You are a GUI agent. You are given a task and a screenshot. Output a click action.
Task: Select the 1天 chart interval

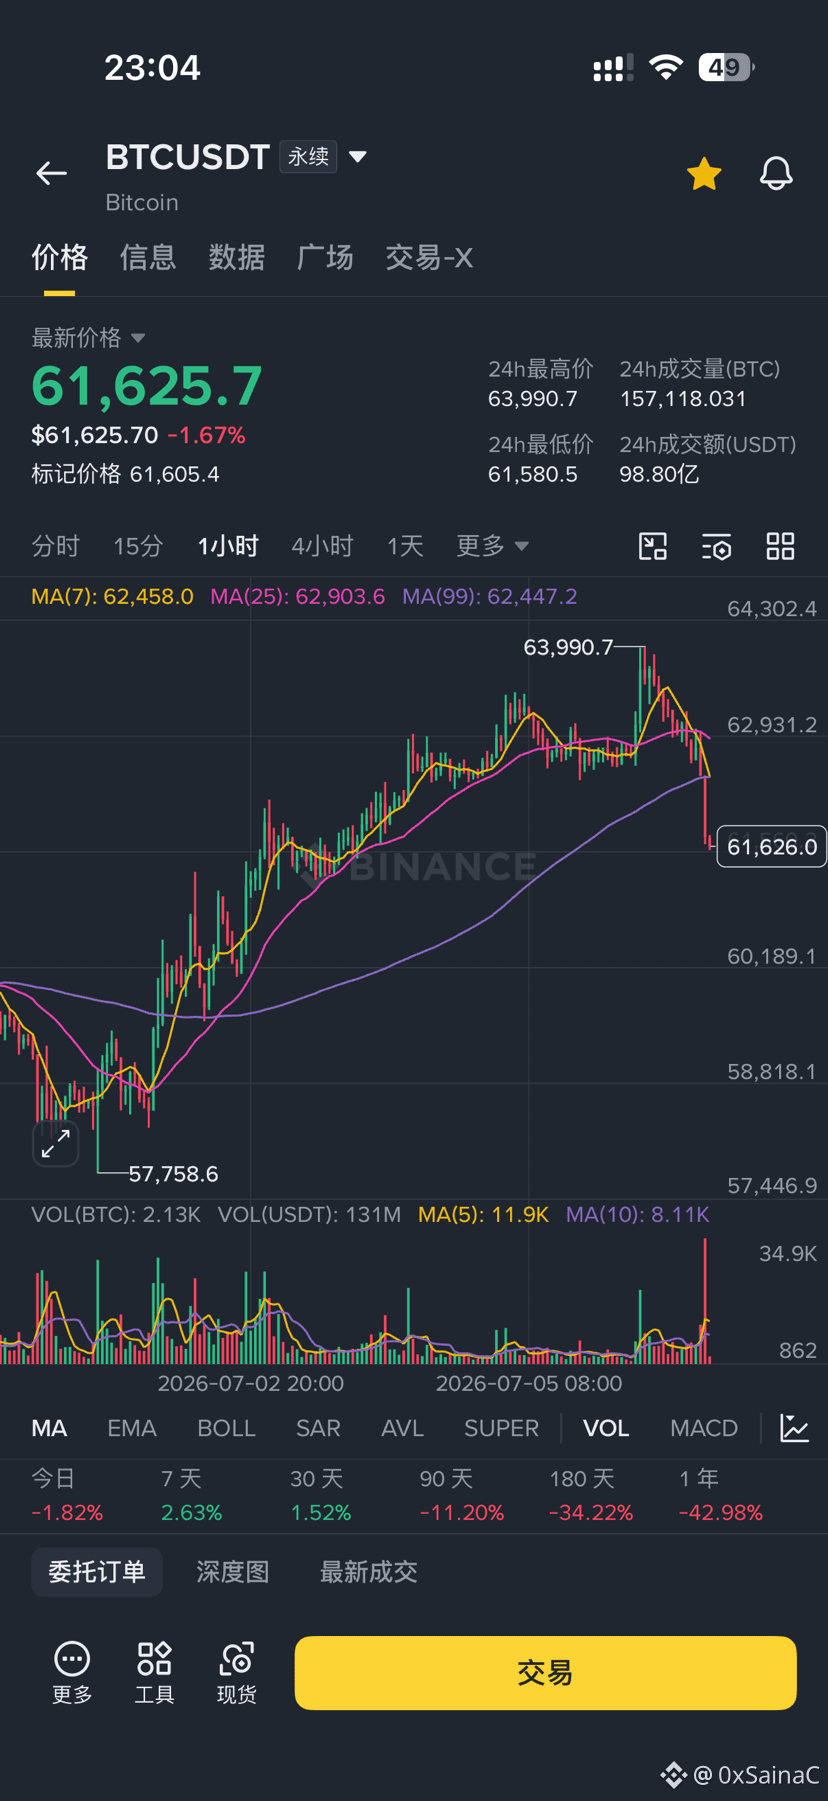405,546
